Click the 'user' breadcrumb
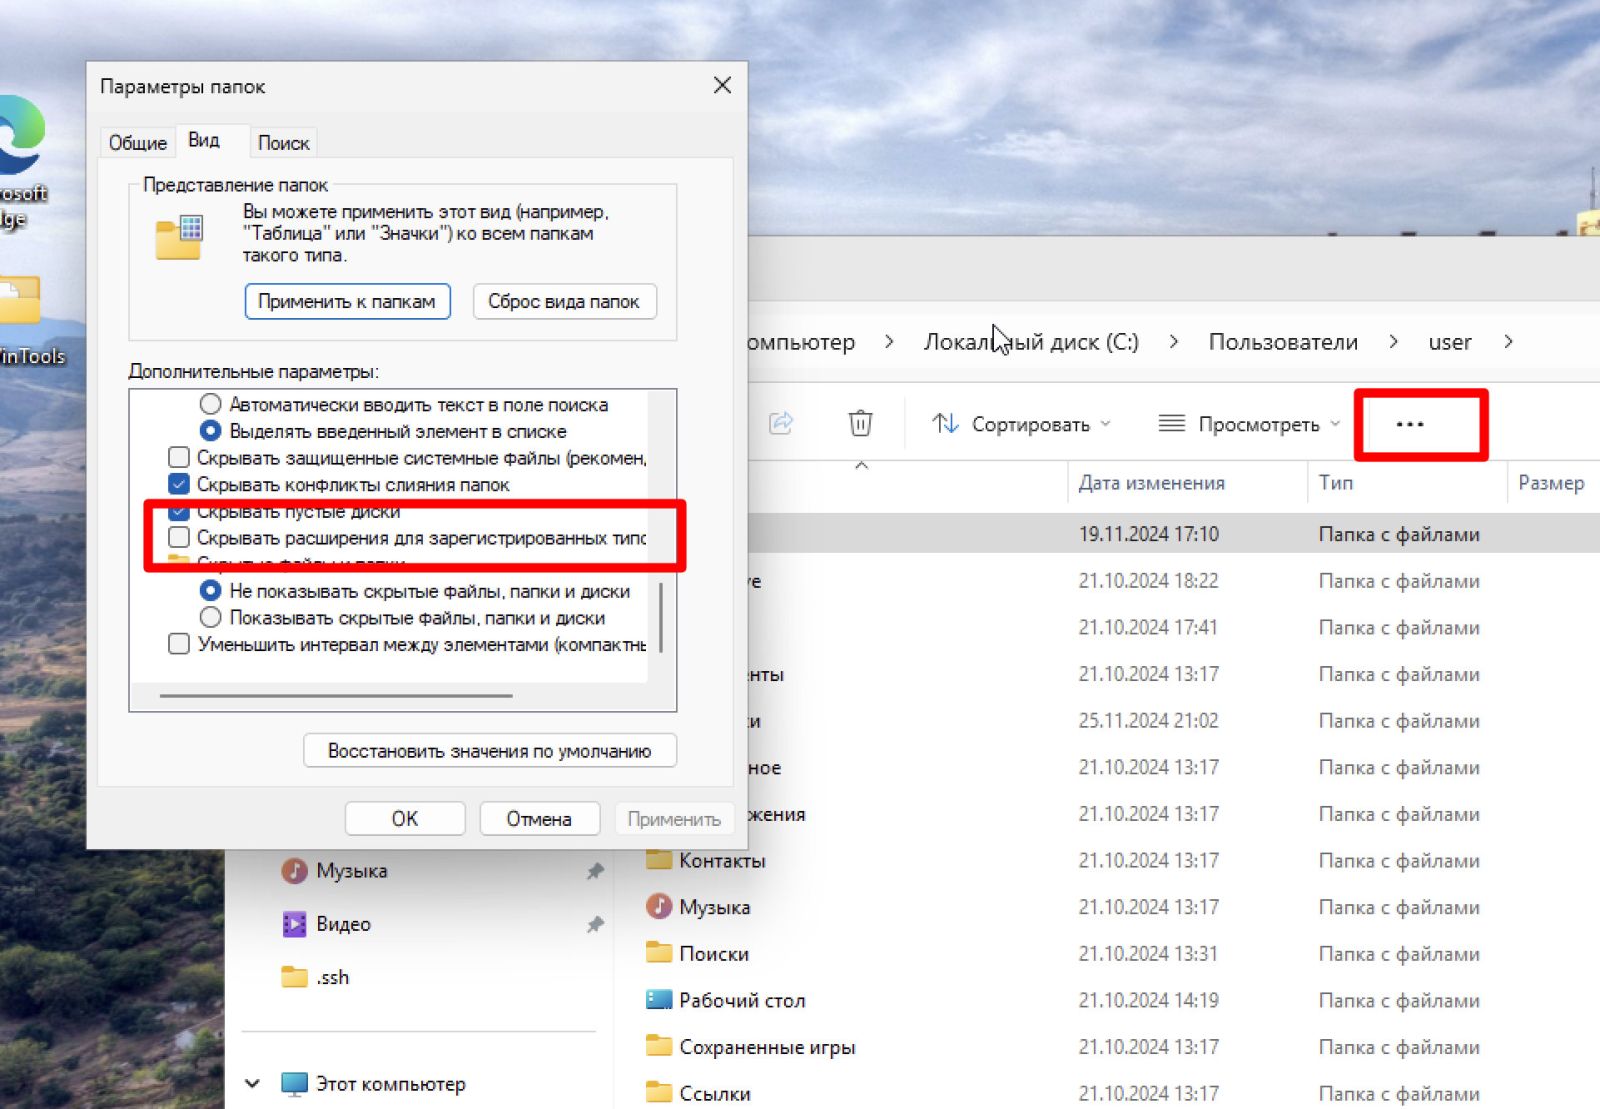The height and width of the screenshot is (1109, 1600). click(1450, 342)
